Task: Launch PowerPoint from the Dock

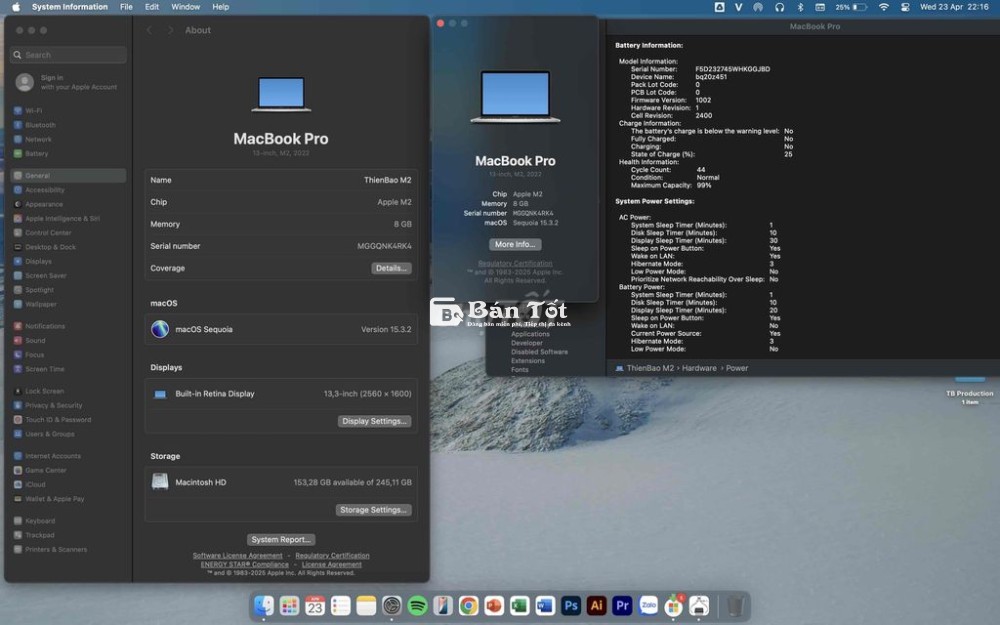Action: pos(494,605)
